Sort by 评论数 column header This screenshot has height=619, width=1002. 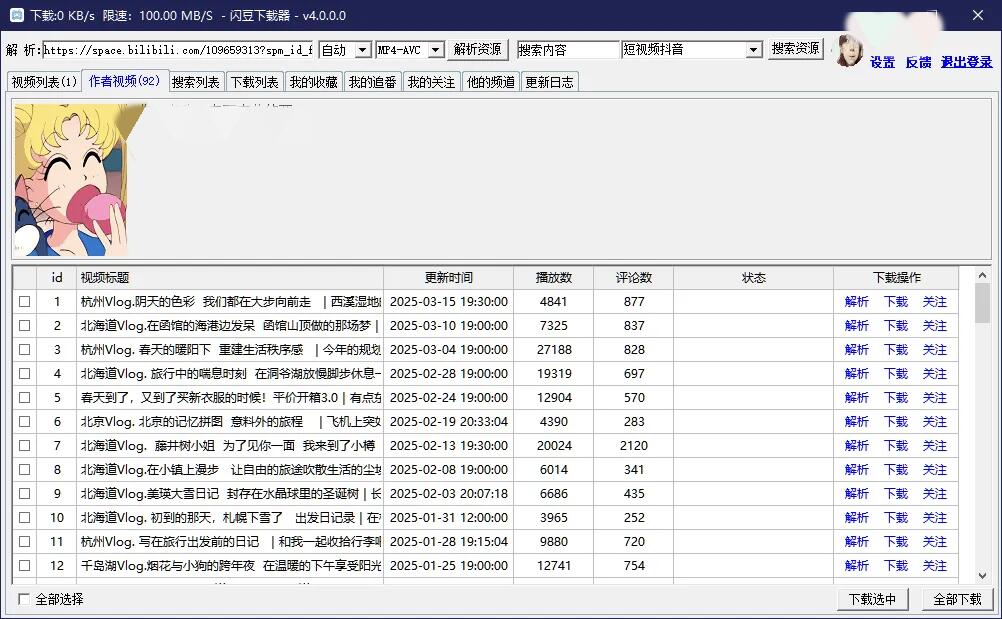point(633,277)
